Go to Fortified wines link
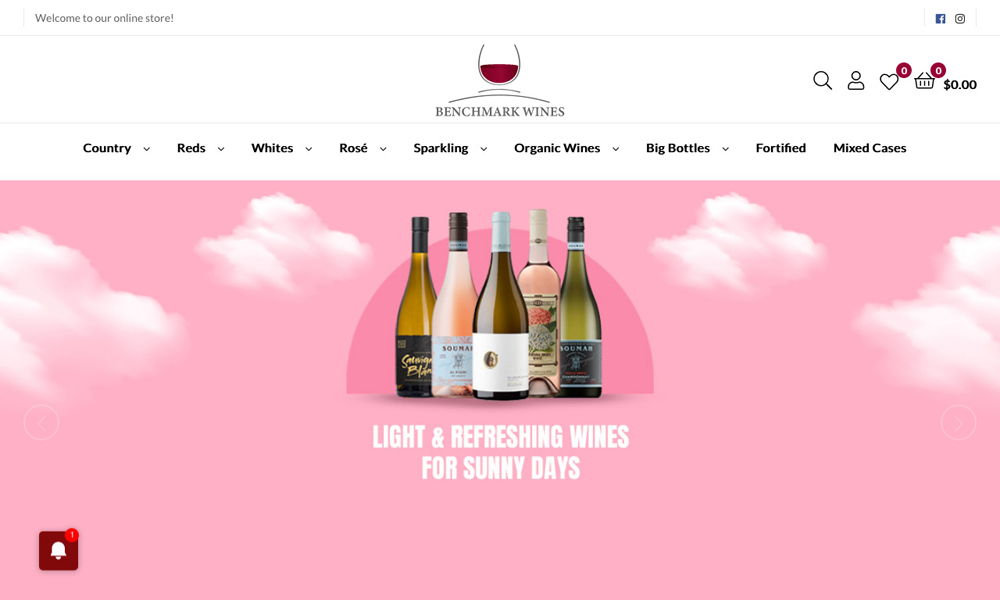 [781, 148]
